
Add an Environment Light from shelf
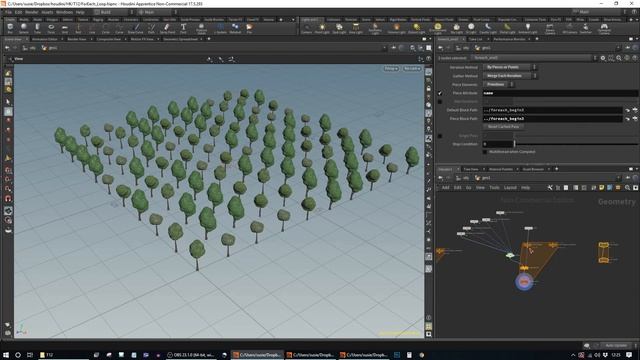coord(438,28)
